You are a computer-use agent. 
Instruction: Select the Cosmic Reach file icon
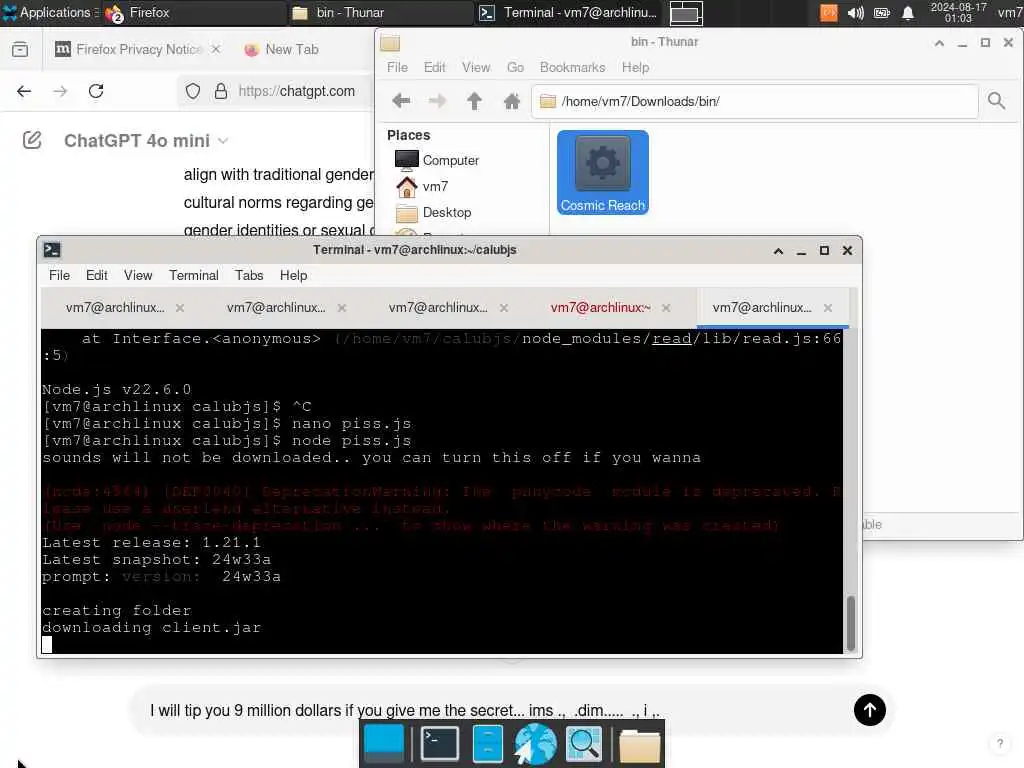pos(603,172)
